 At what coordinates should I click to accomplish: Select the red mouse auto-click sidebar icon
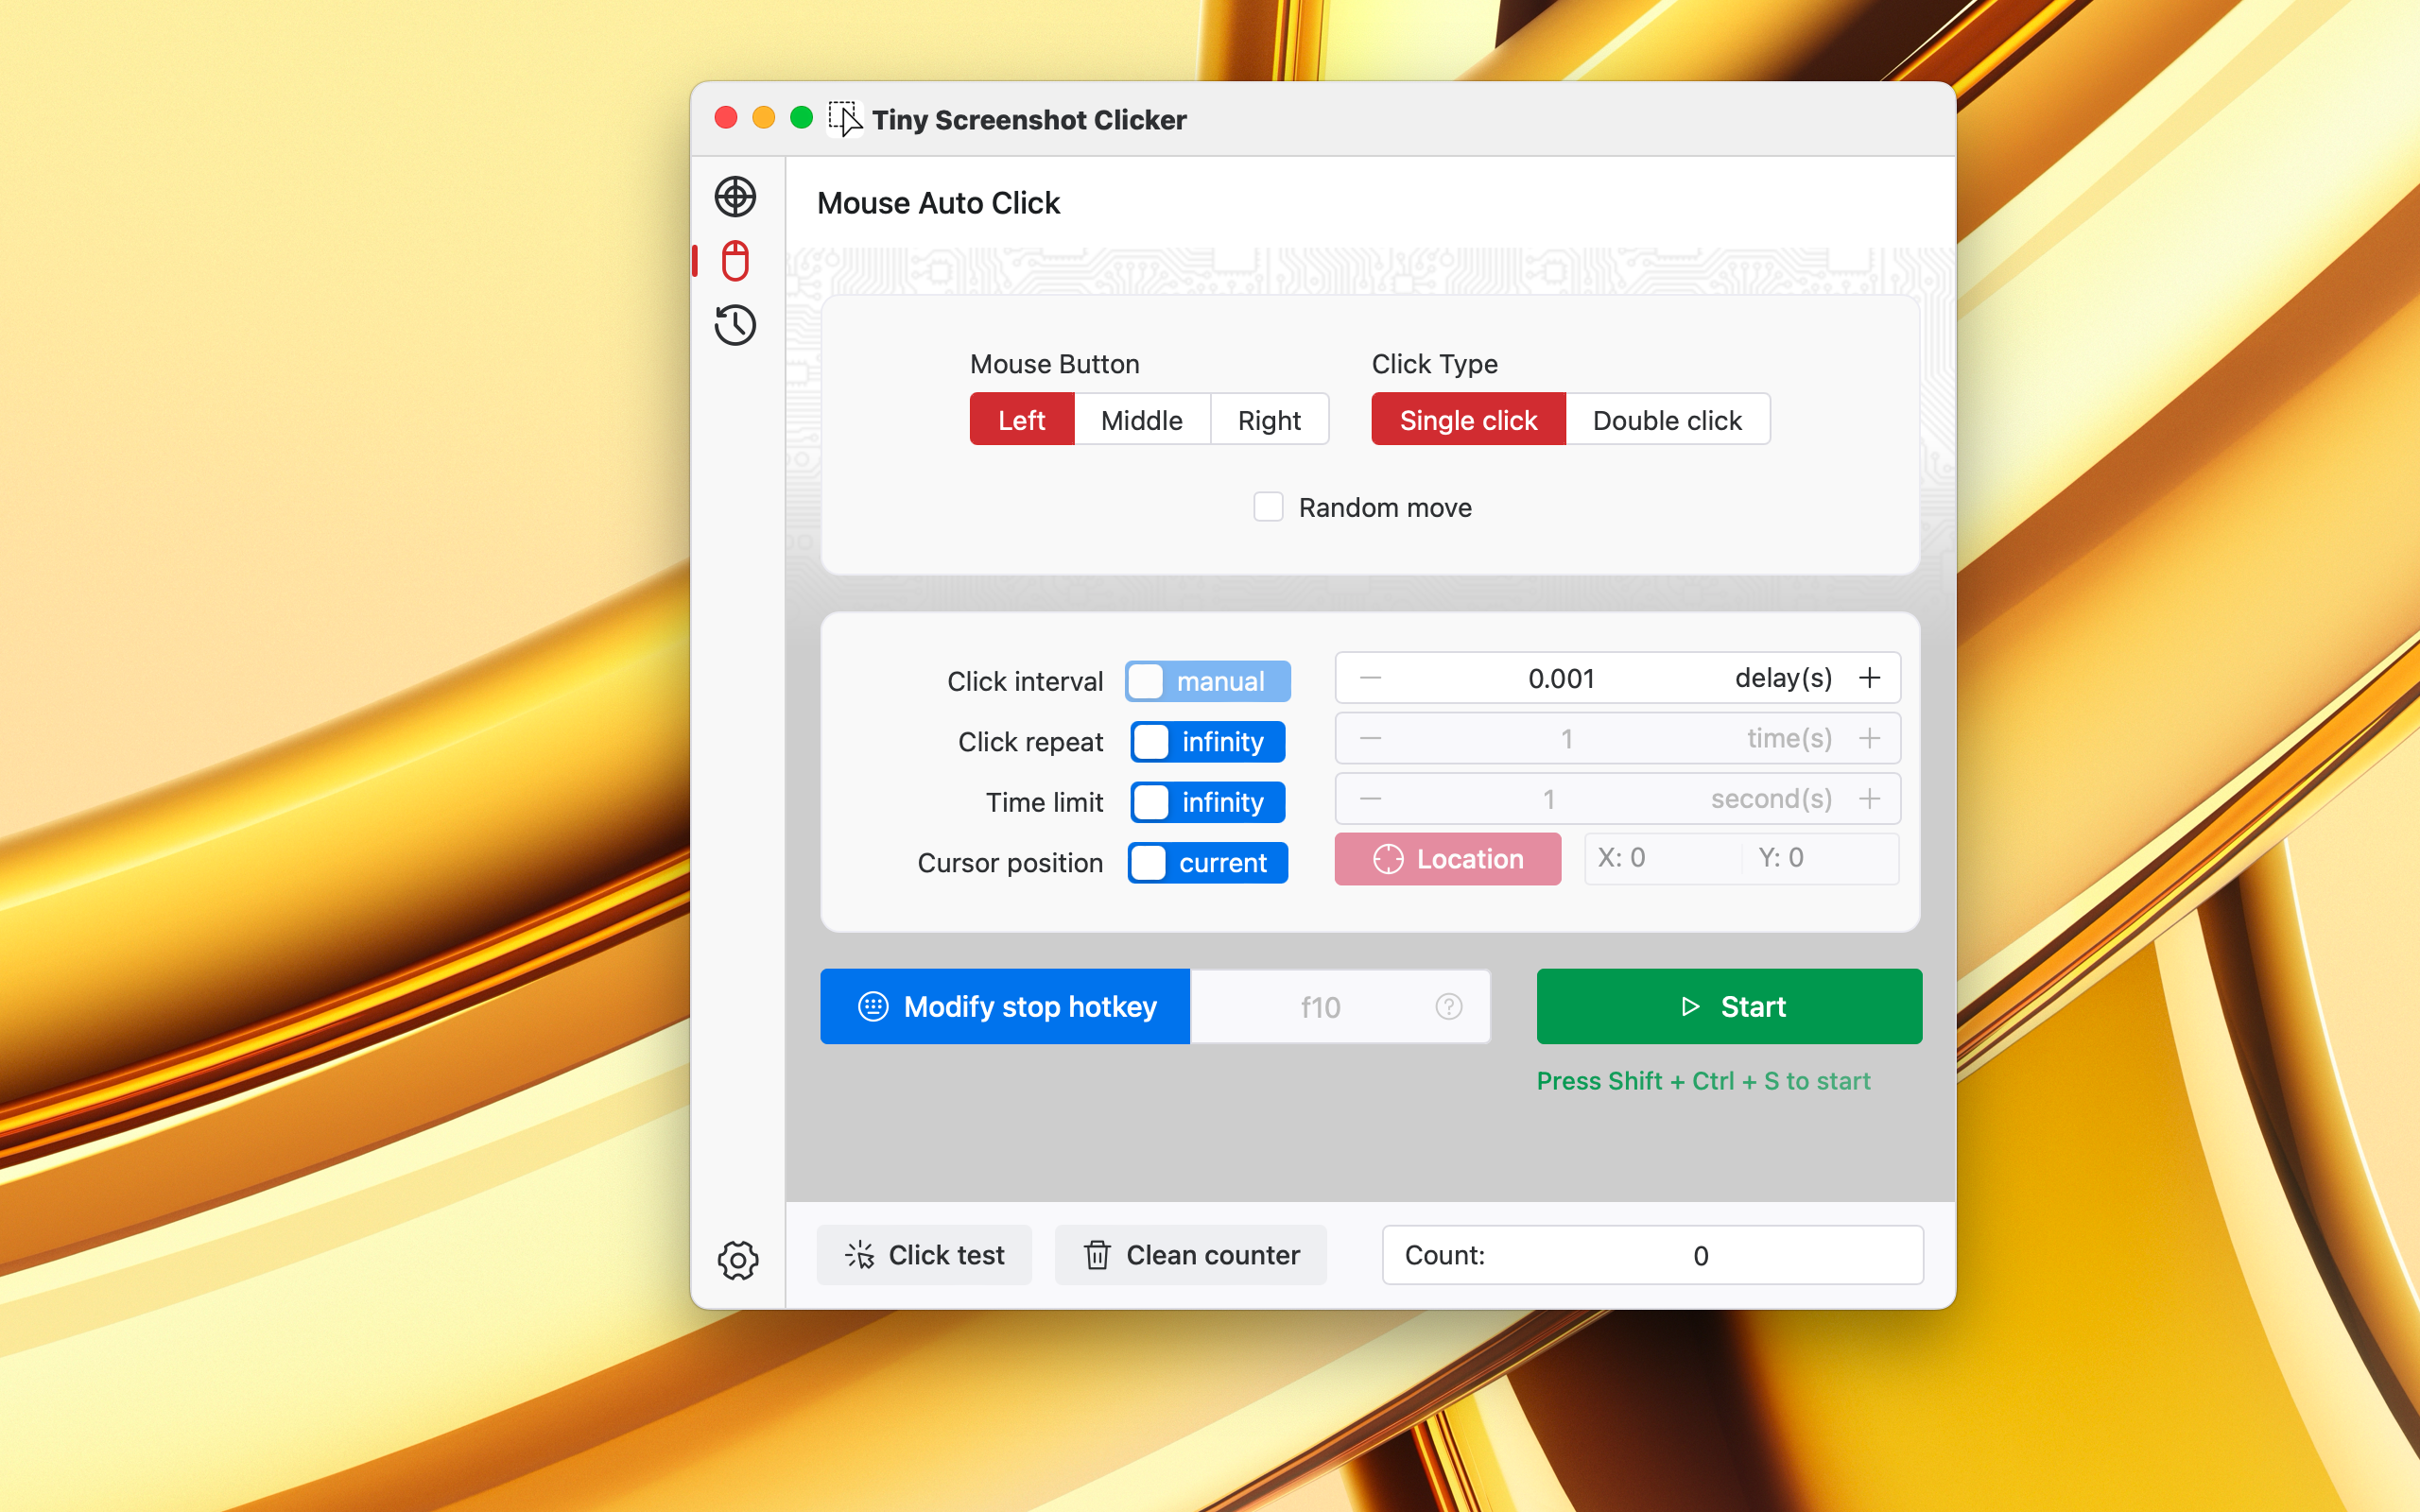[x=735, y=261]
